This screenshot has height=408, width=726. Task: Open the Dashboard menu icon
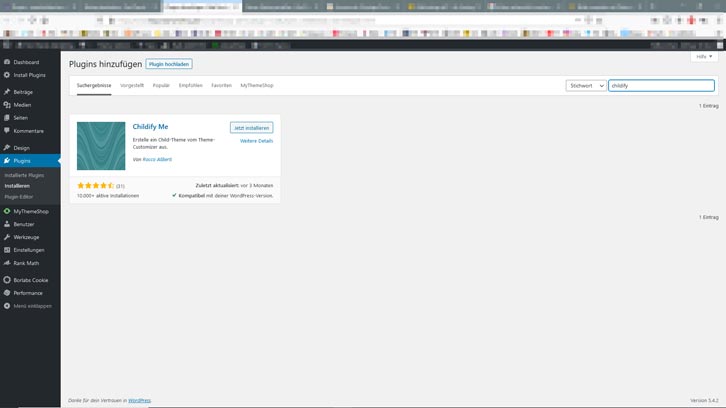(x=7, y=62)
